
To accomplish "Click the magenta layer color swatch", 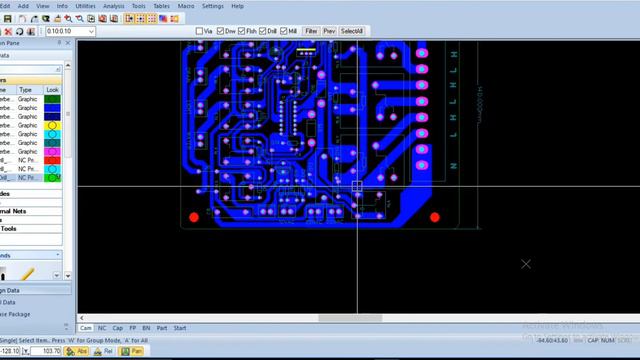I will pyautogui.click(x=52, y=151).
